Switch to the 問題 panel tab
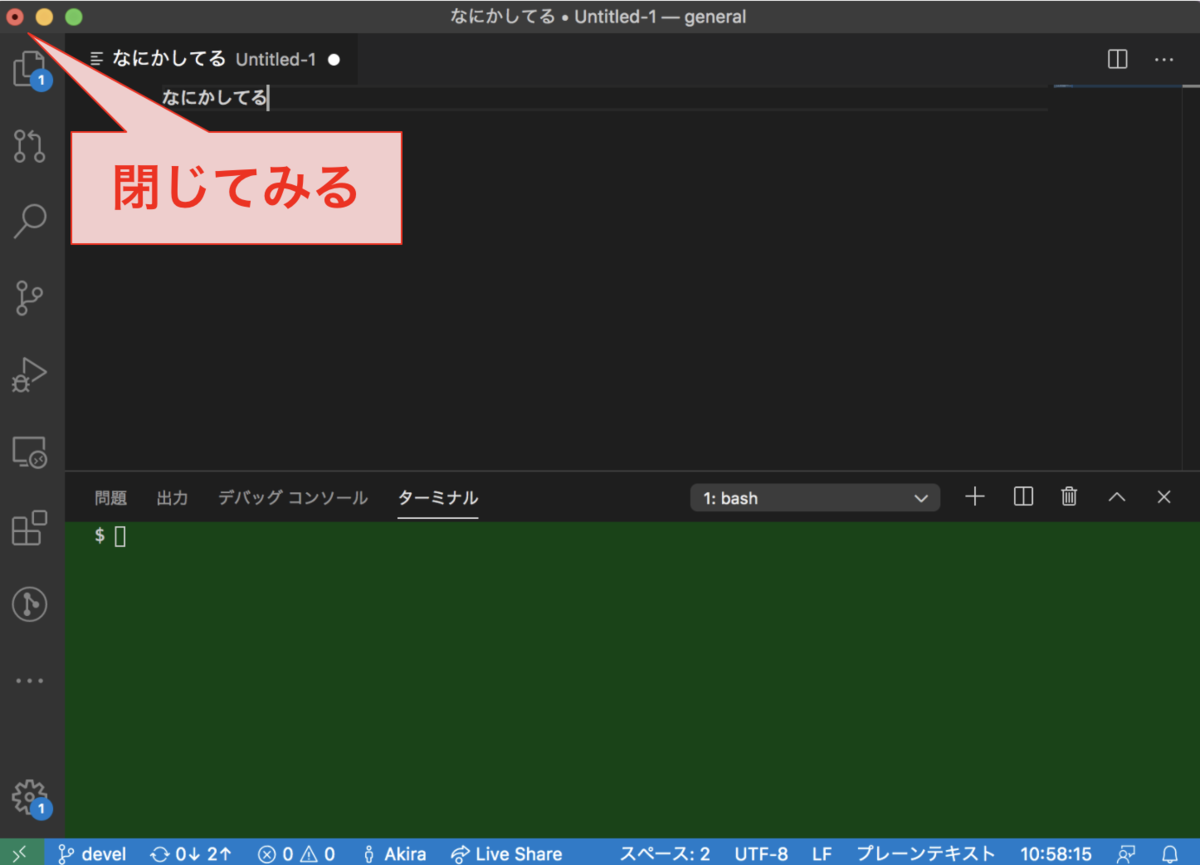This screenshot has height=865, width=1200. tap(111, 498)
